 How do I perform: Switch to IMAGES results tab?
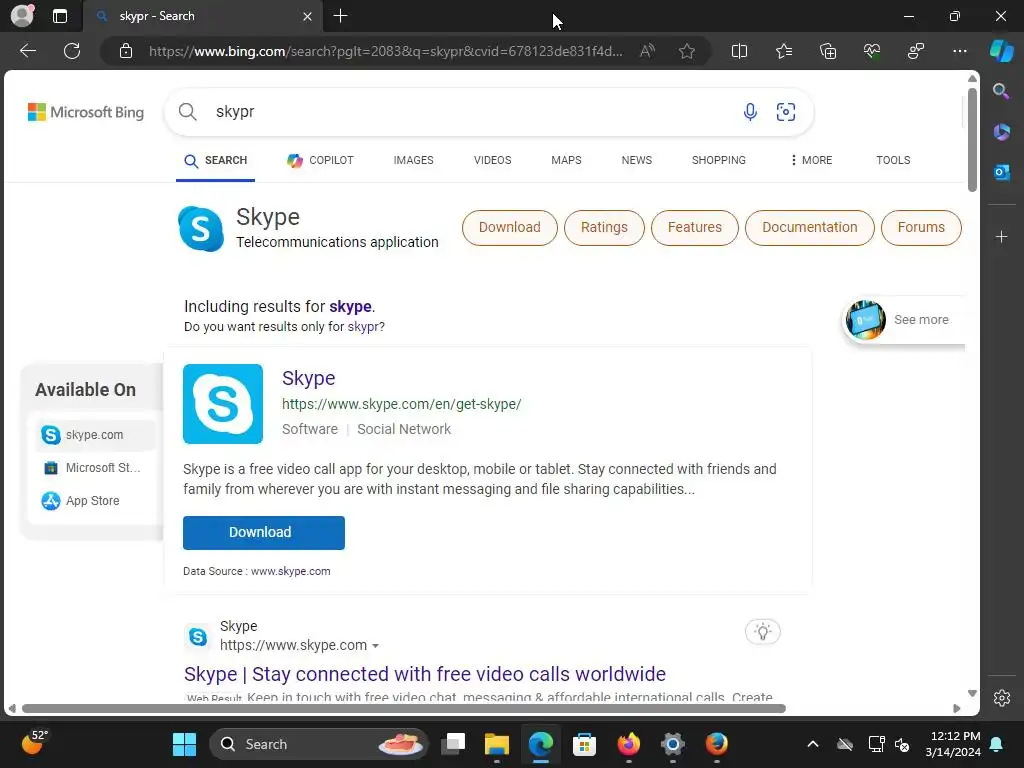click(x=413, y=160)
